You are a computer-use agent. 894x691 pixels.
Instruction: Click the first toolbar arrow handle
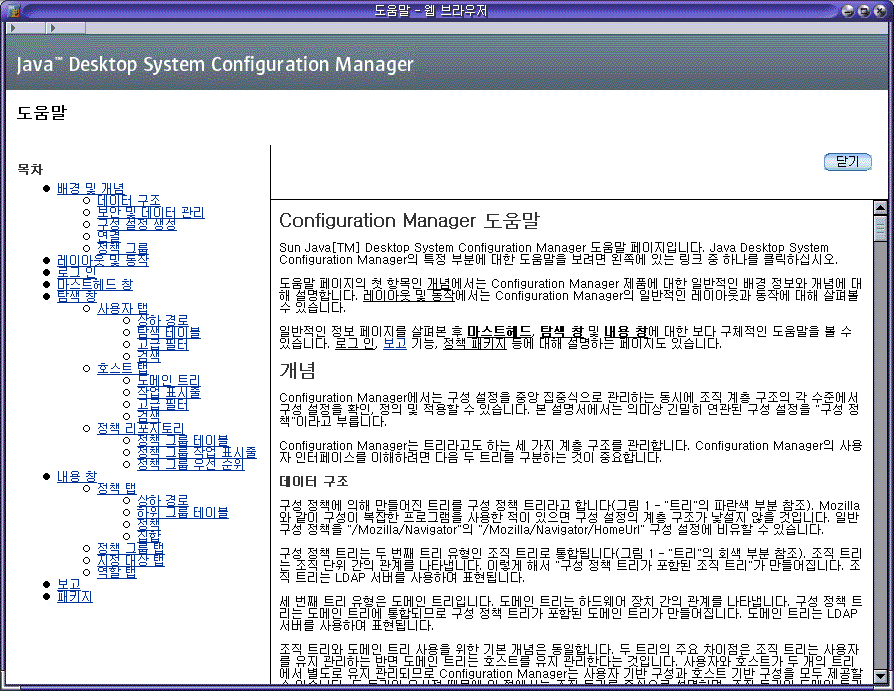coord(13,27)
